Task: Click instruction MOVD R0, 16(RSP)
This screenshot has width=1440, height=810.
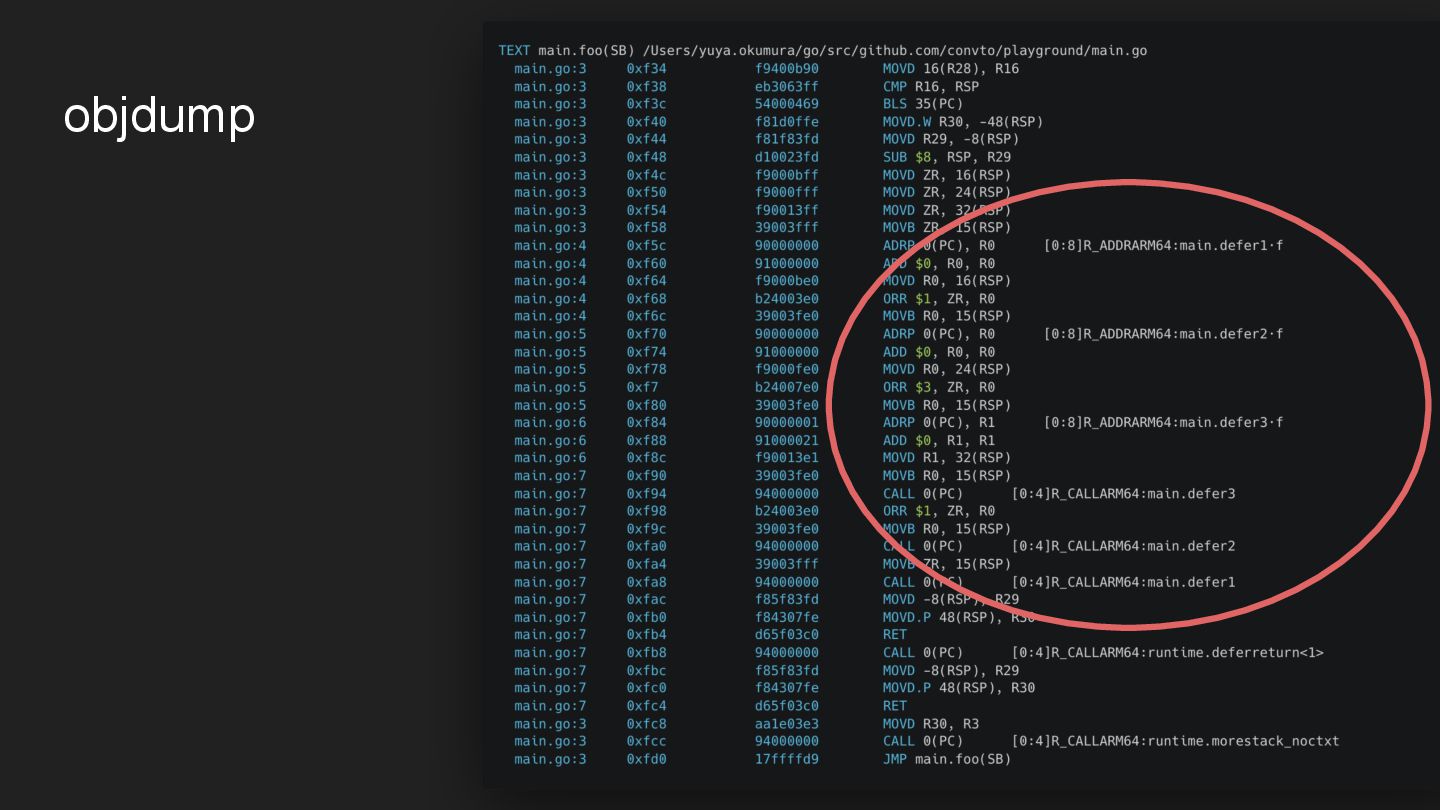Action: point(947,281)
